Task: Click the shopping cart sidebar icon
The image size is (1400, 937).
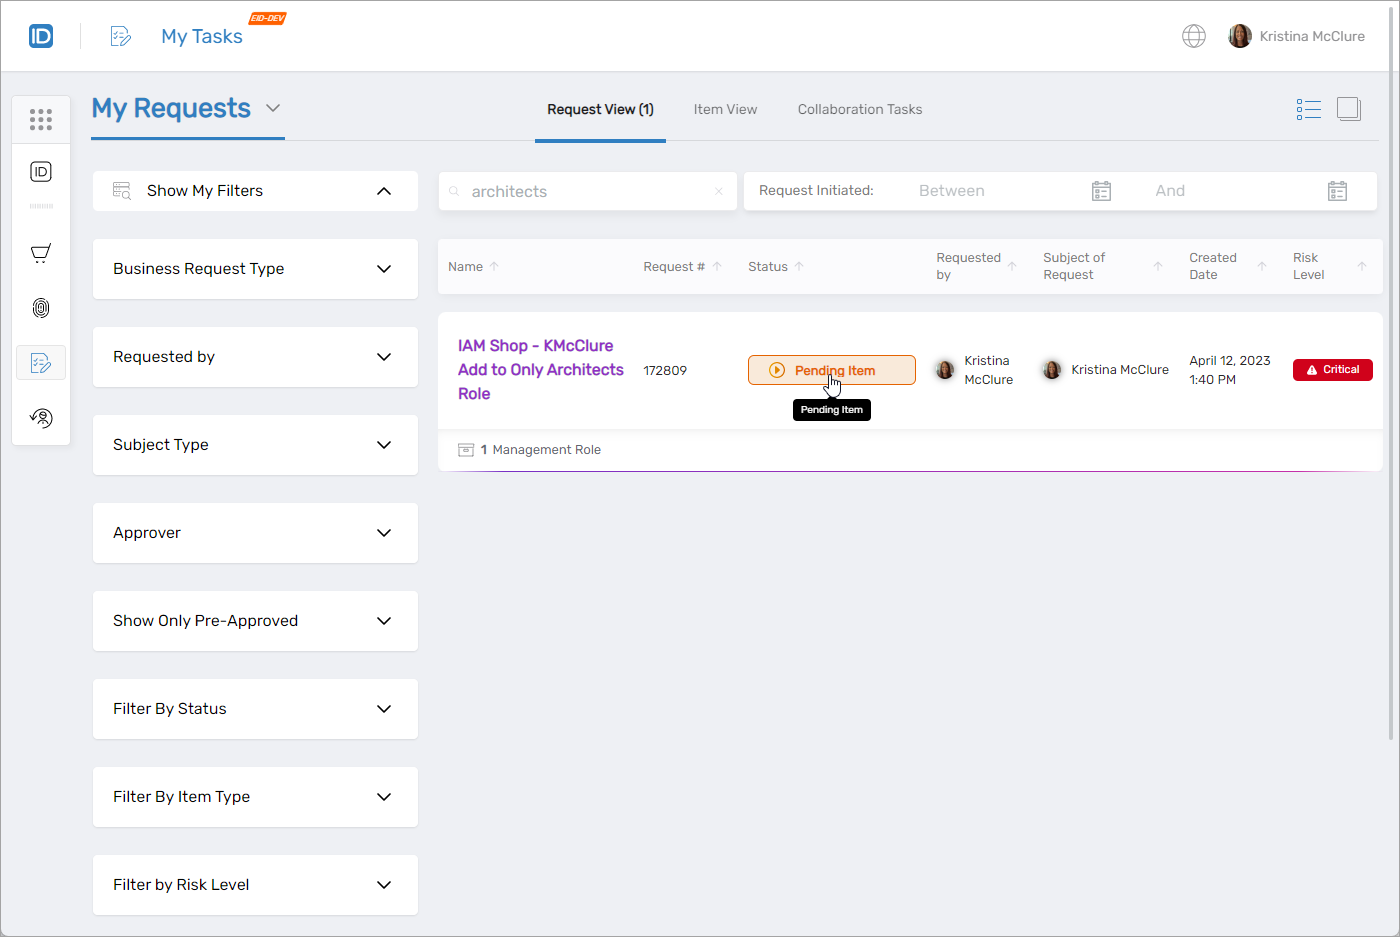Action: tap(41, 253)
